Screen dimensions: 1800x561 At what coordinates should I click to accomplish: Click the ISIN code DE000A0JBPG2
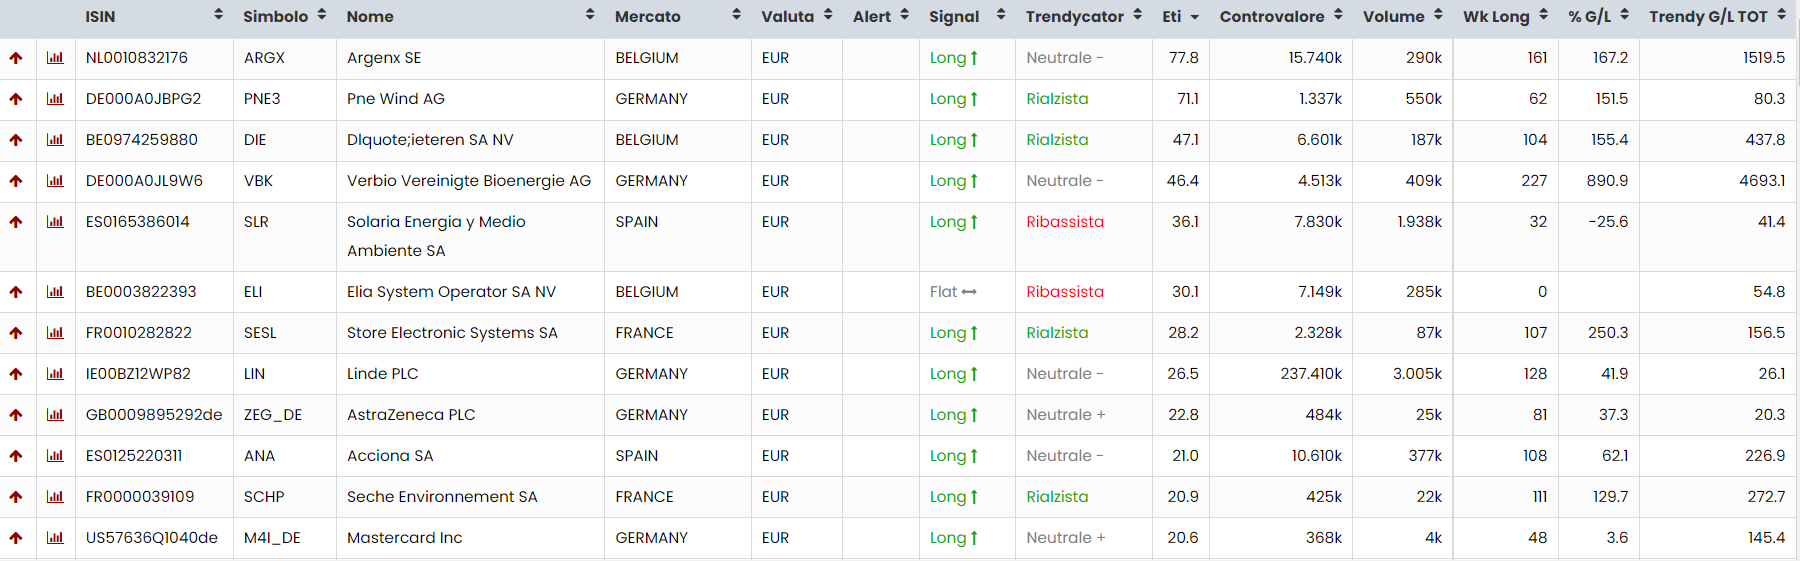tap(143, 99)
